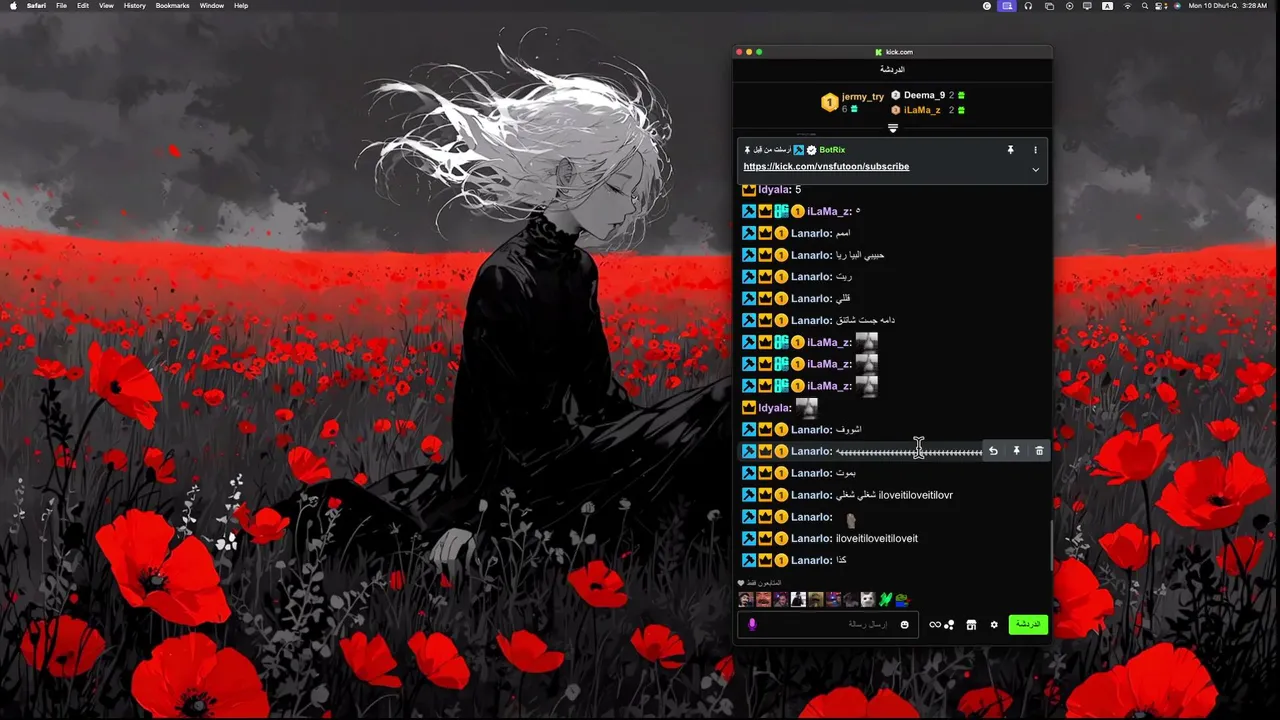
Task: Open the History menu
Action: point(135,6)
